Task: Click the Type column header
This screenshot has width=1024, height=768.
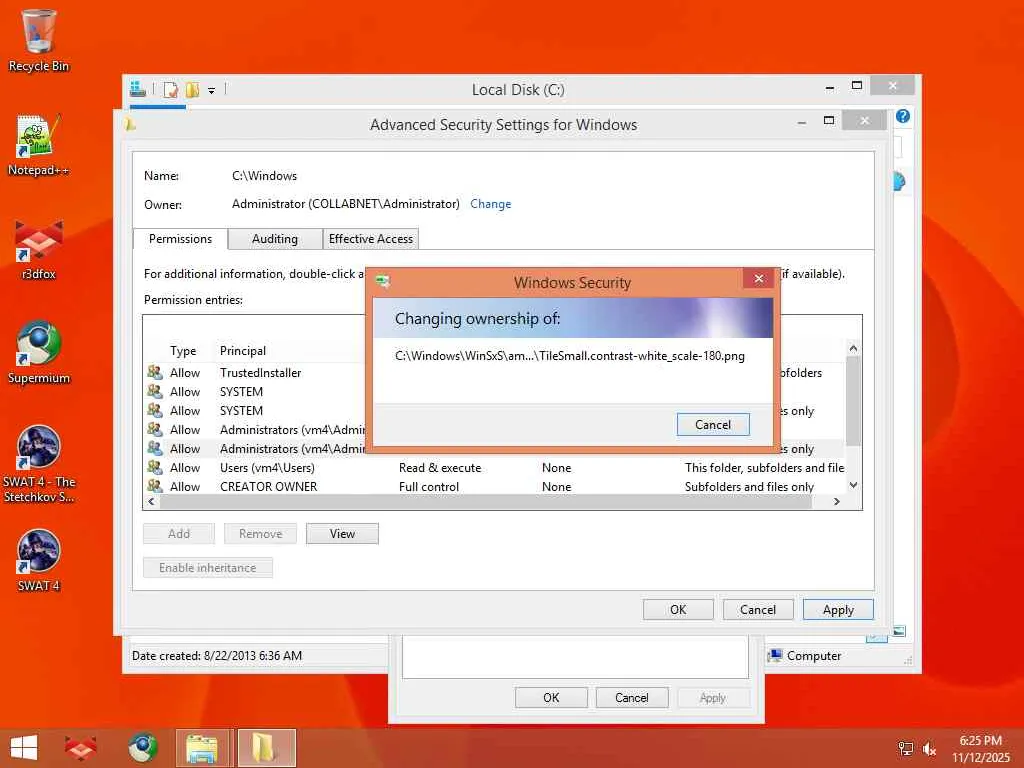Action: (x=183, y=351)
